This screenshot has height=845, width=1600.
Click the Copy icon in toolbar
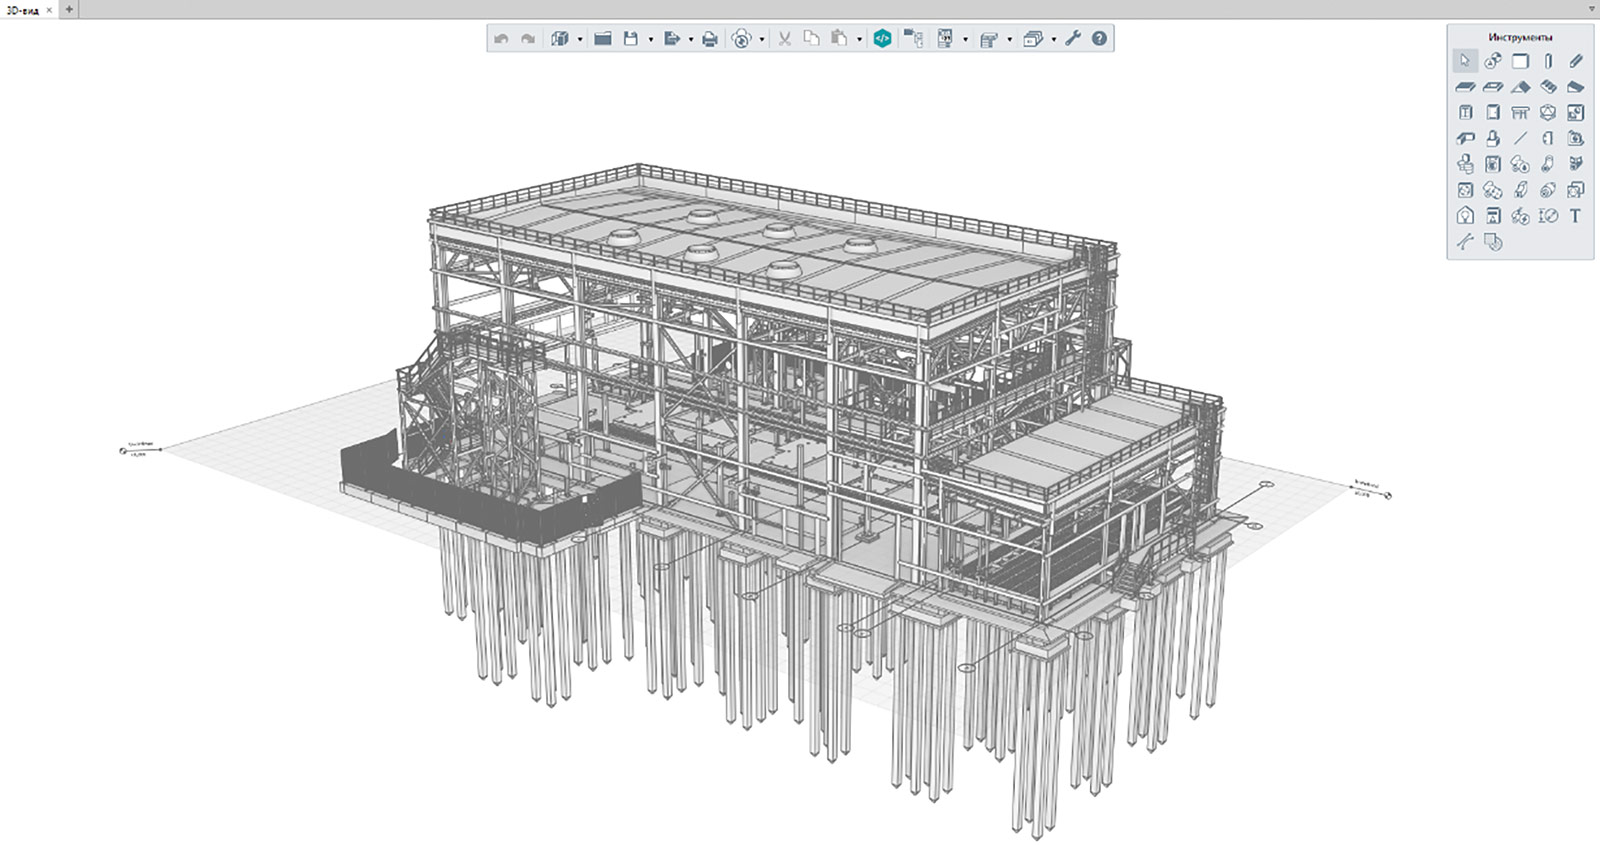click(x=811, y=39)
